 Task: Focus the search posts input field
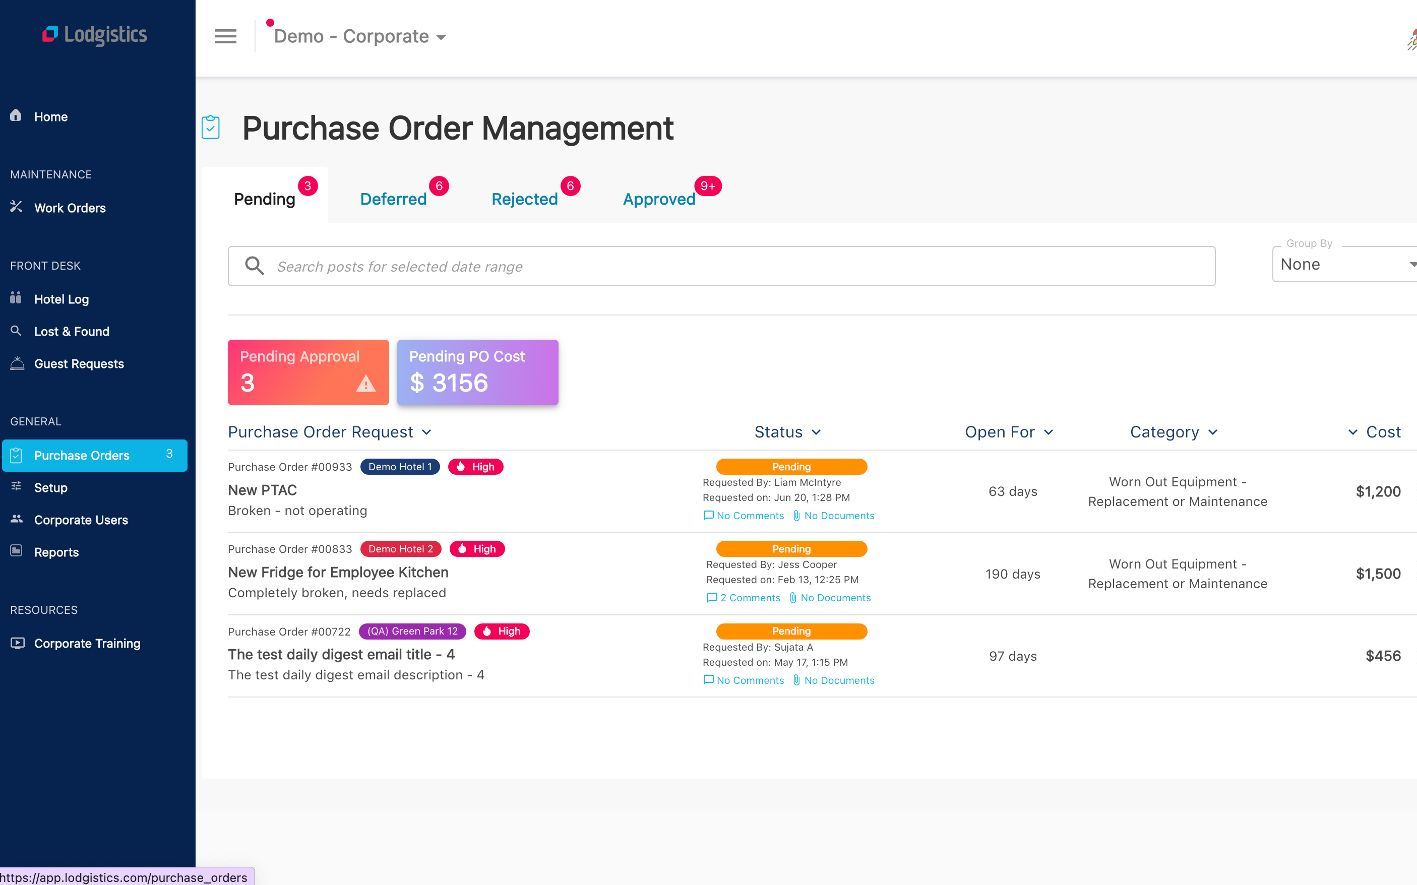pos(740,266)
